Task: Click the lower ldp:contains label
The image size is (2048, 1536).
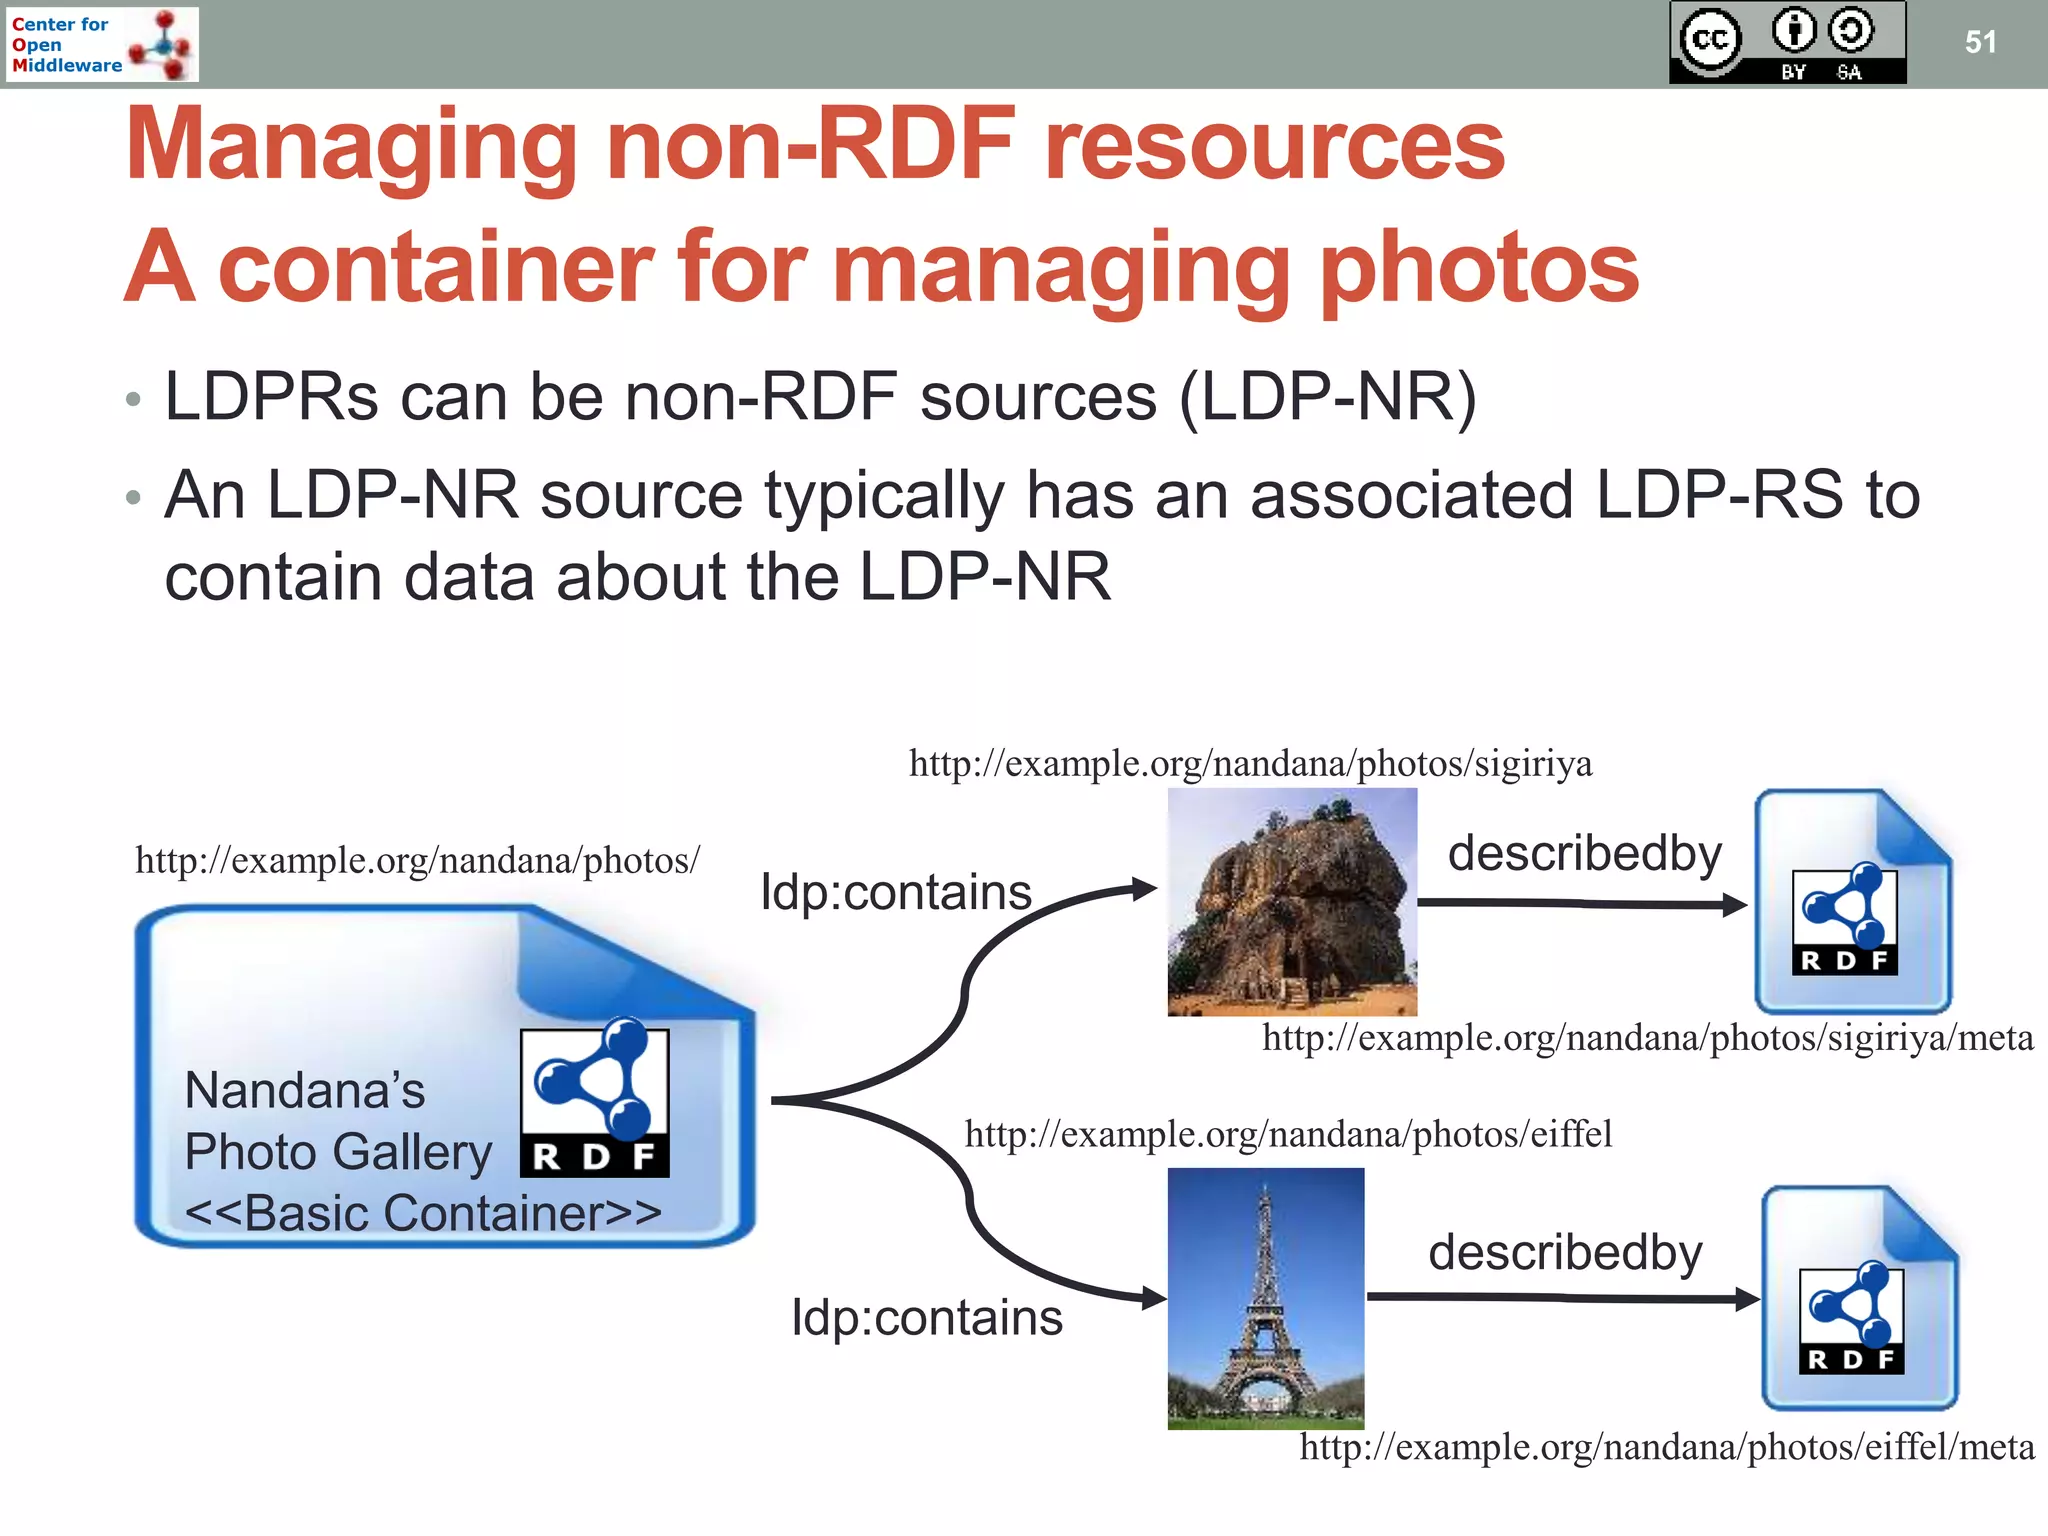Action: pos(927,1317)
